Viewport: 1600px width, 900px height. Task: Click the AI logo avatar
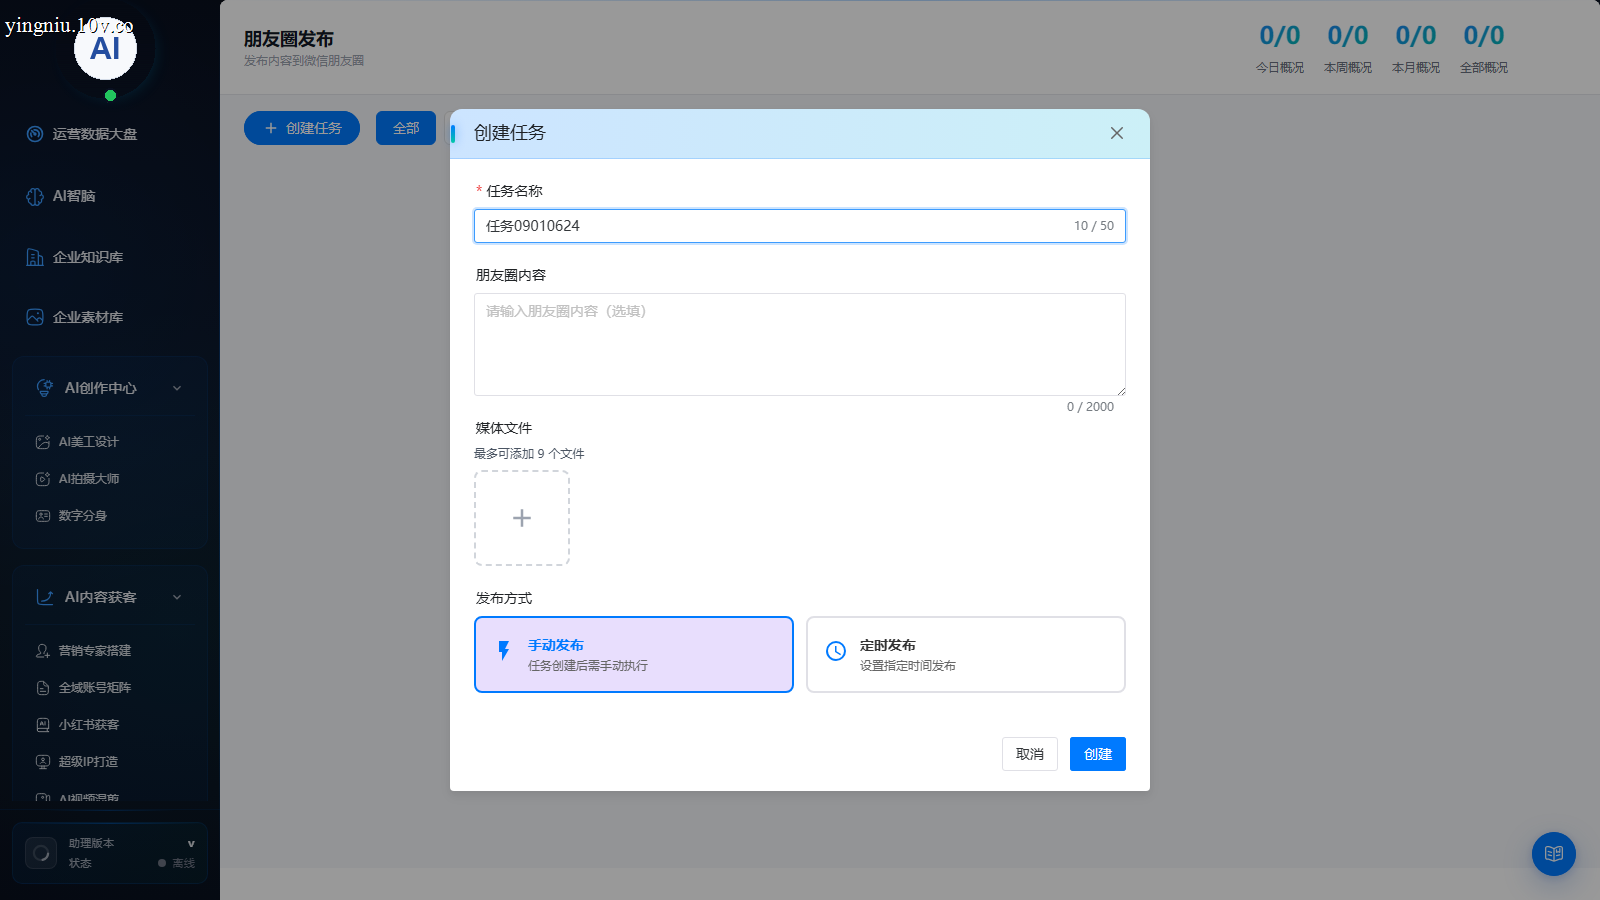coord(105,48)
